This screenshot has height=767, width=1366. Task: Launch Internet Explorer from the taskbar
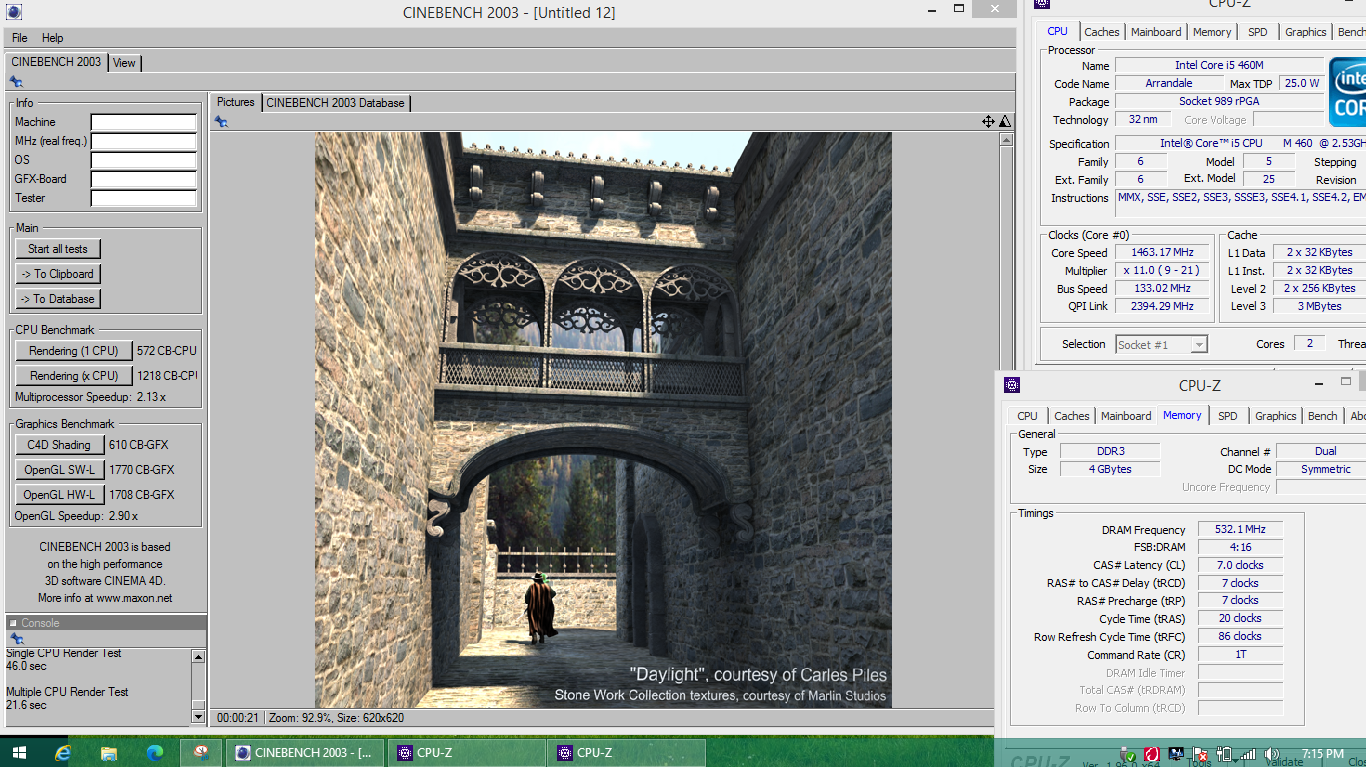point(64,753)
